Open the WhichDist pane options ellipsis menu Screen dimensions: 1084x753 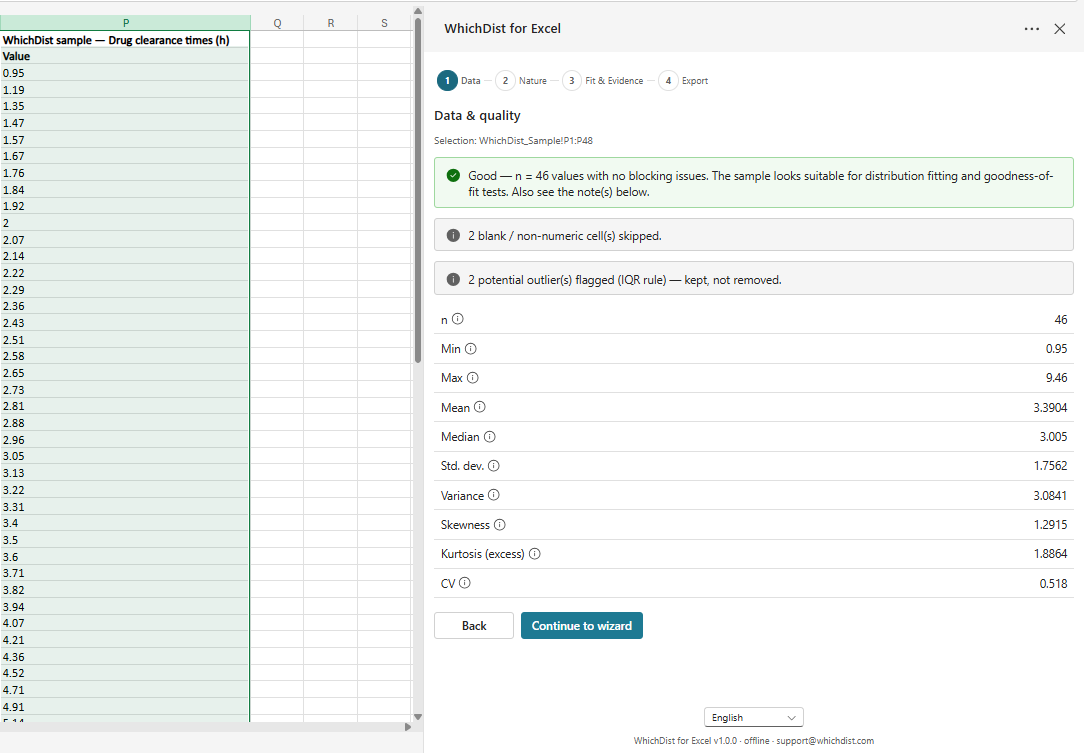click(x=1031, y=29)
